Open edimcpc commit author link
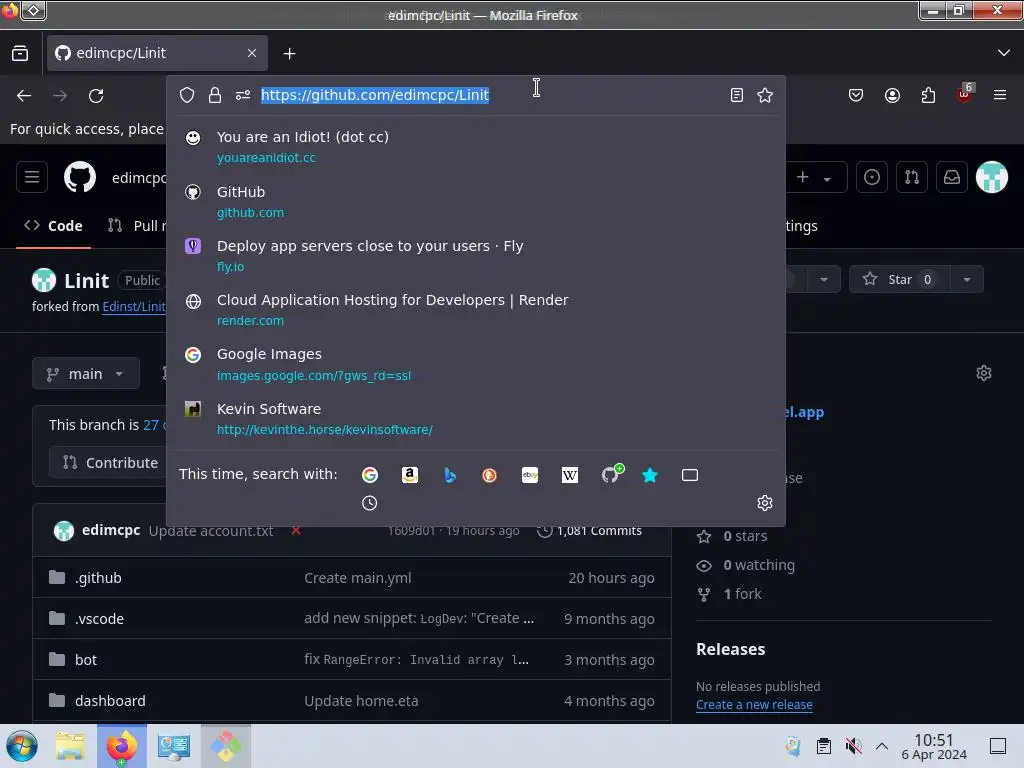 [x=111, y=530]
